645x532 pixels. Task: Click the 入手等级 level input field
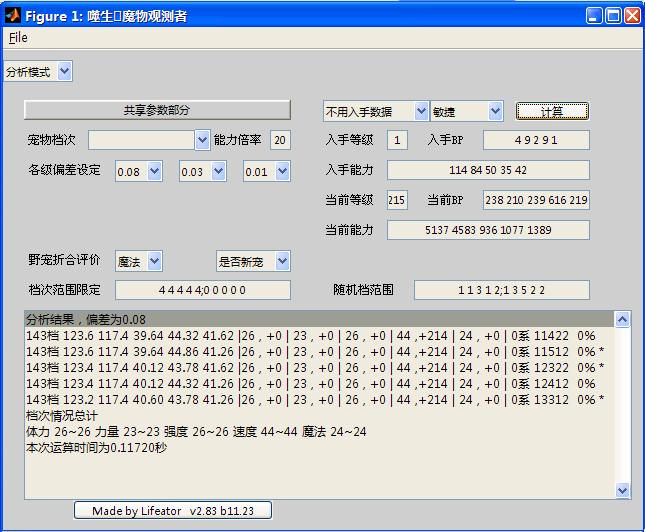[x=398, y=140]
